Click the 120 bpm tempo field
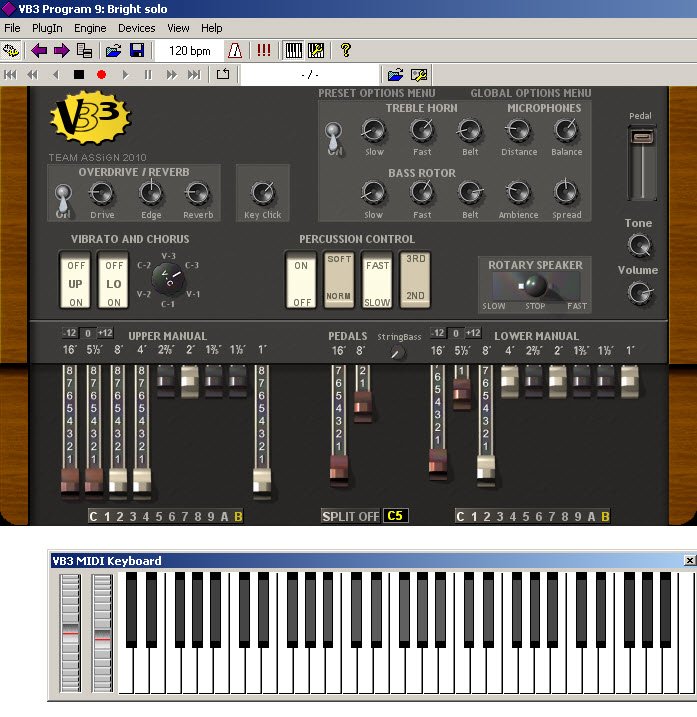 189,50
